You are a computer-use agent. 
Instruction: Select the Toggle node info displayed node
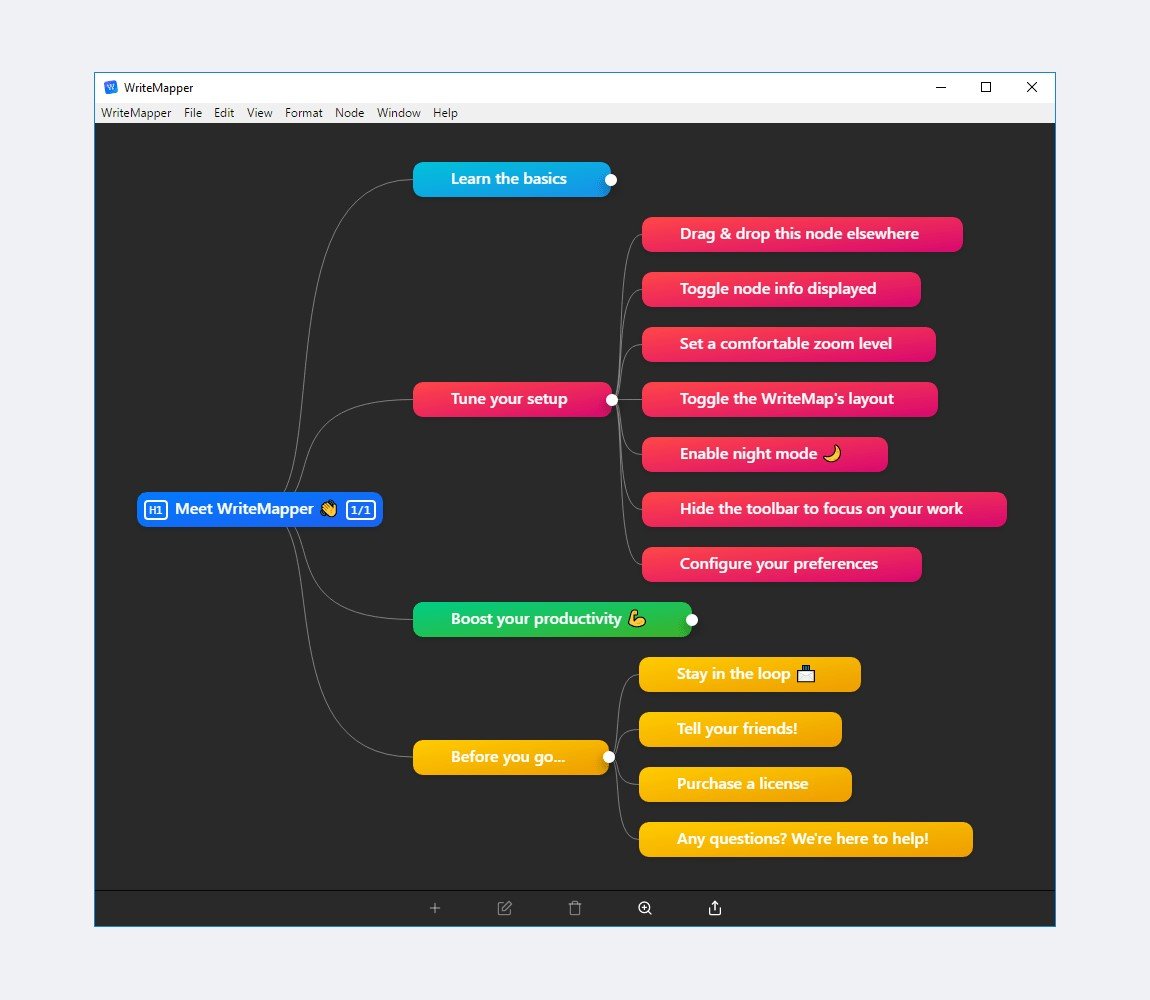pyautogui.click(x=781, y=289)
